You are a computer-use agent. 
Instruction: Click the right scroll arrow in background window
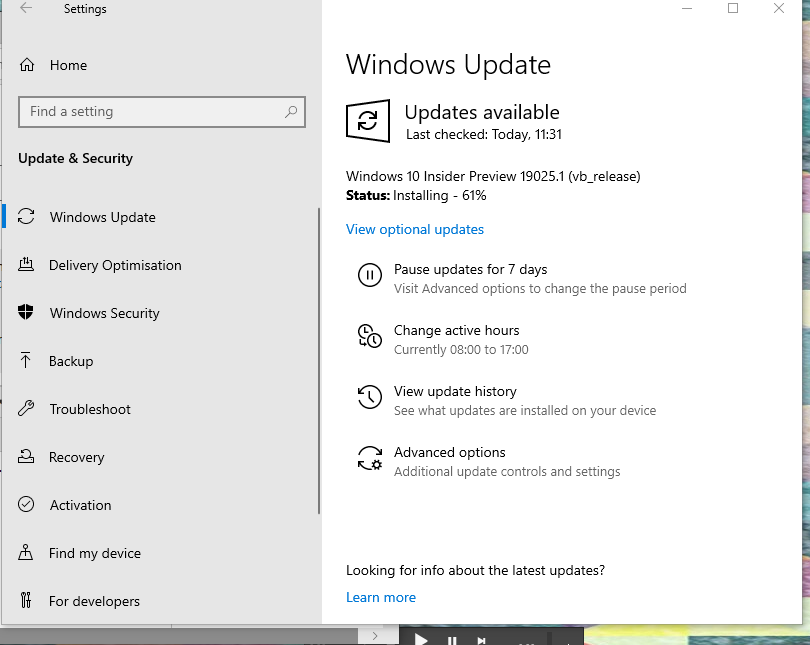click(x=375, y=636)
